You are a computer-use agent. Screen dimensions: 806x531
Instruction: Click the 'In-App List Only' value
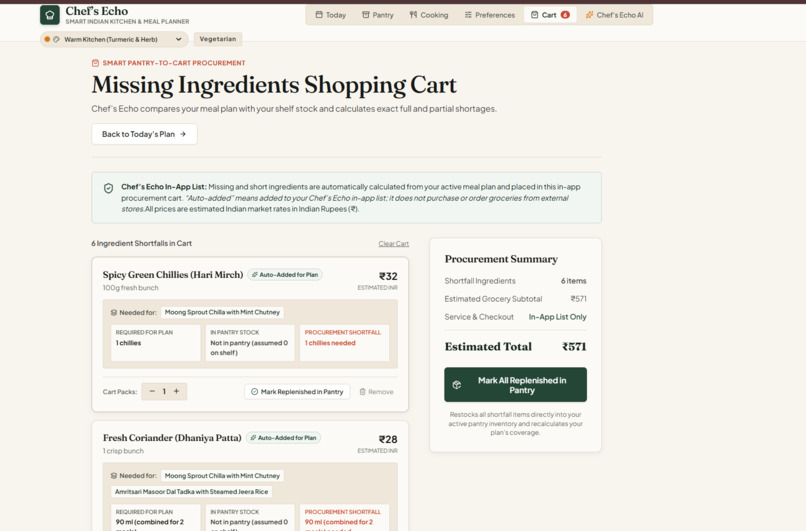pos(558,317)
